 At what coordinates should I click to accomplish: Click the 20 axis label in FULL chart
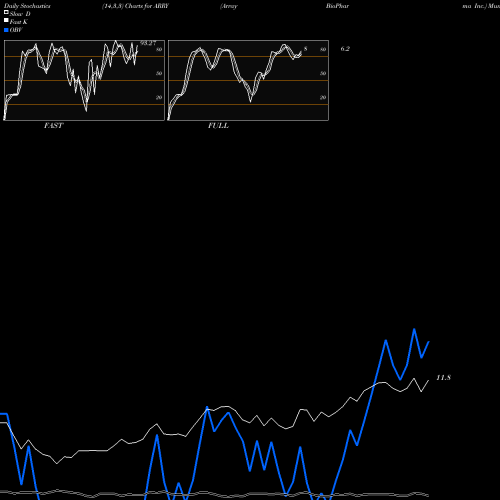(x=323, y=98)
